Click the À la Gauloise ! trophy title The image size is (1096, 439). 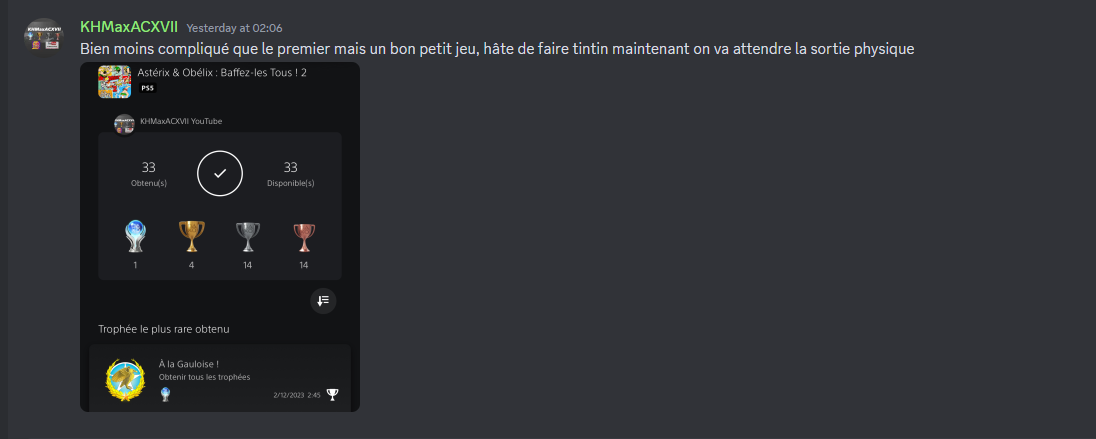(189, 364)
